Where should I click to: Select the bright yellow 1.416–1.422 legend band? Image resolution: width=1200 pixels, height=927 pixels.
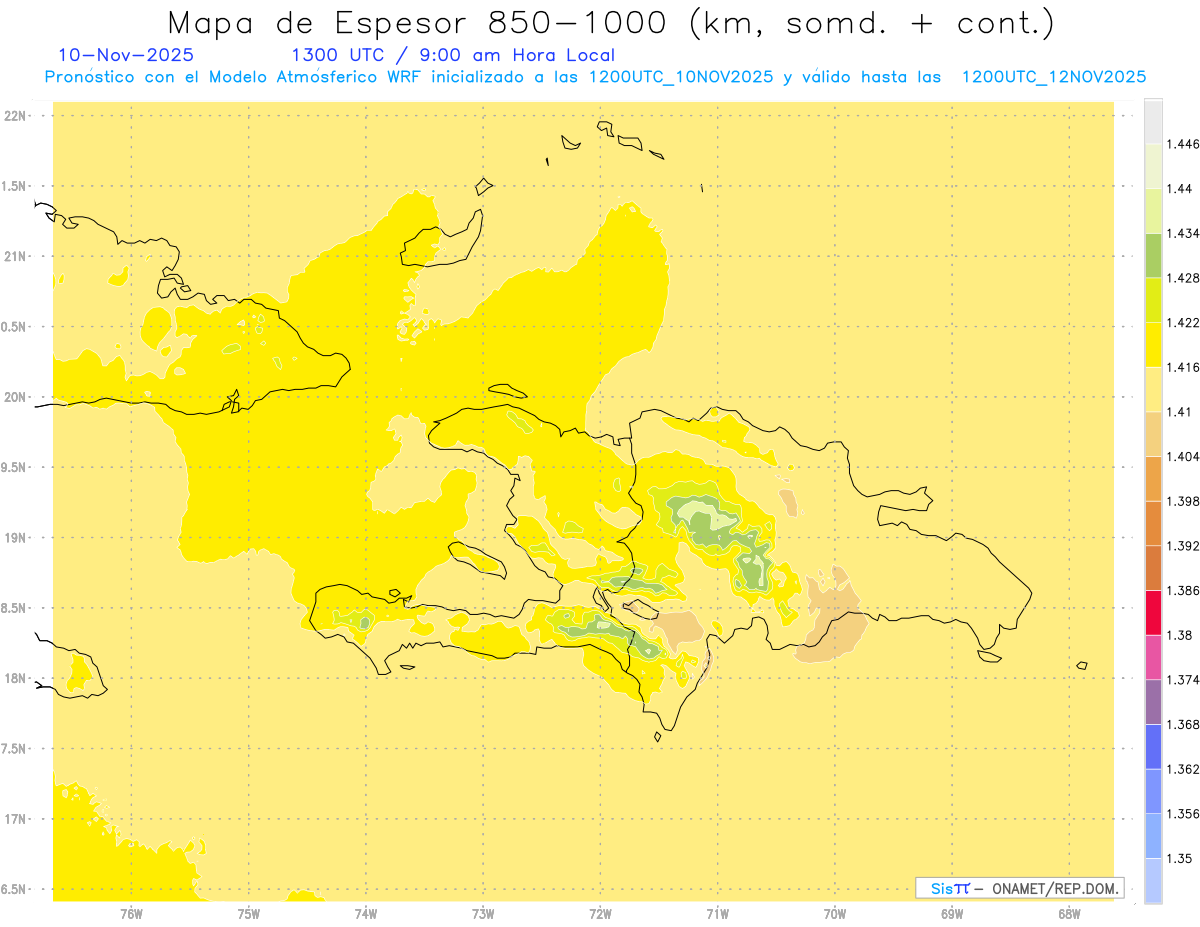point(1153,345)
